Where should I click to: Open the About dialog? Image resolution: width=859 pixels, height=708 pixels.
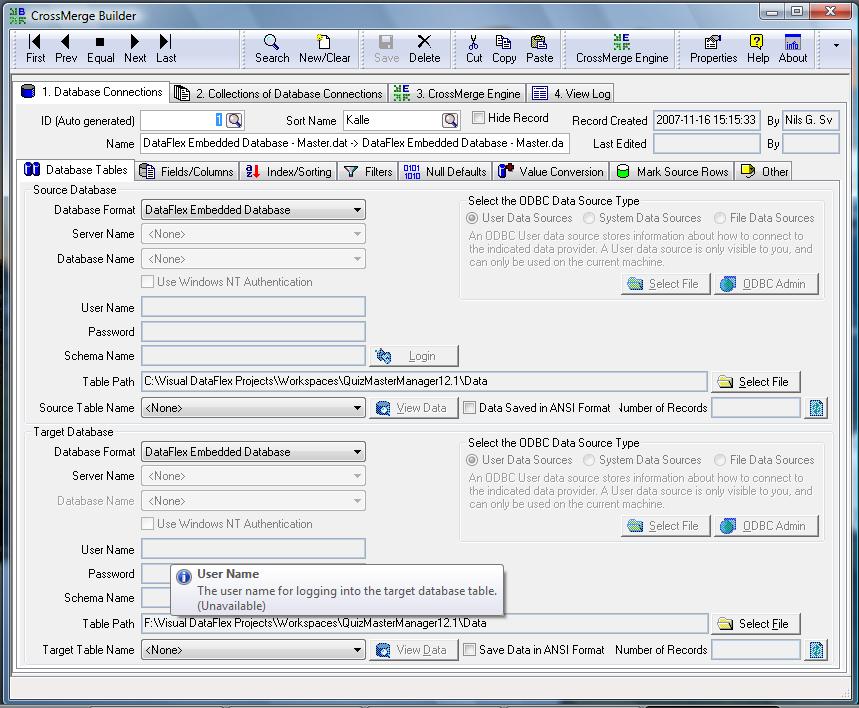coord(792,49)
